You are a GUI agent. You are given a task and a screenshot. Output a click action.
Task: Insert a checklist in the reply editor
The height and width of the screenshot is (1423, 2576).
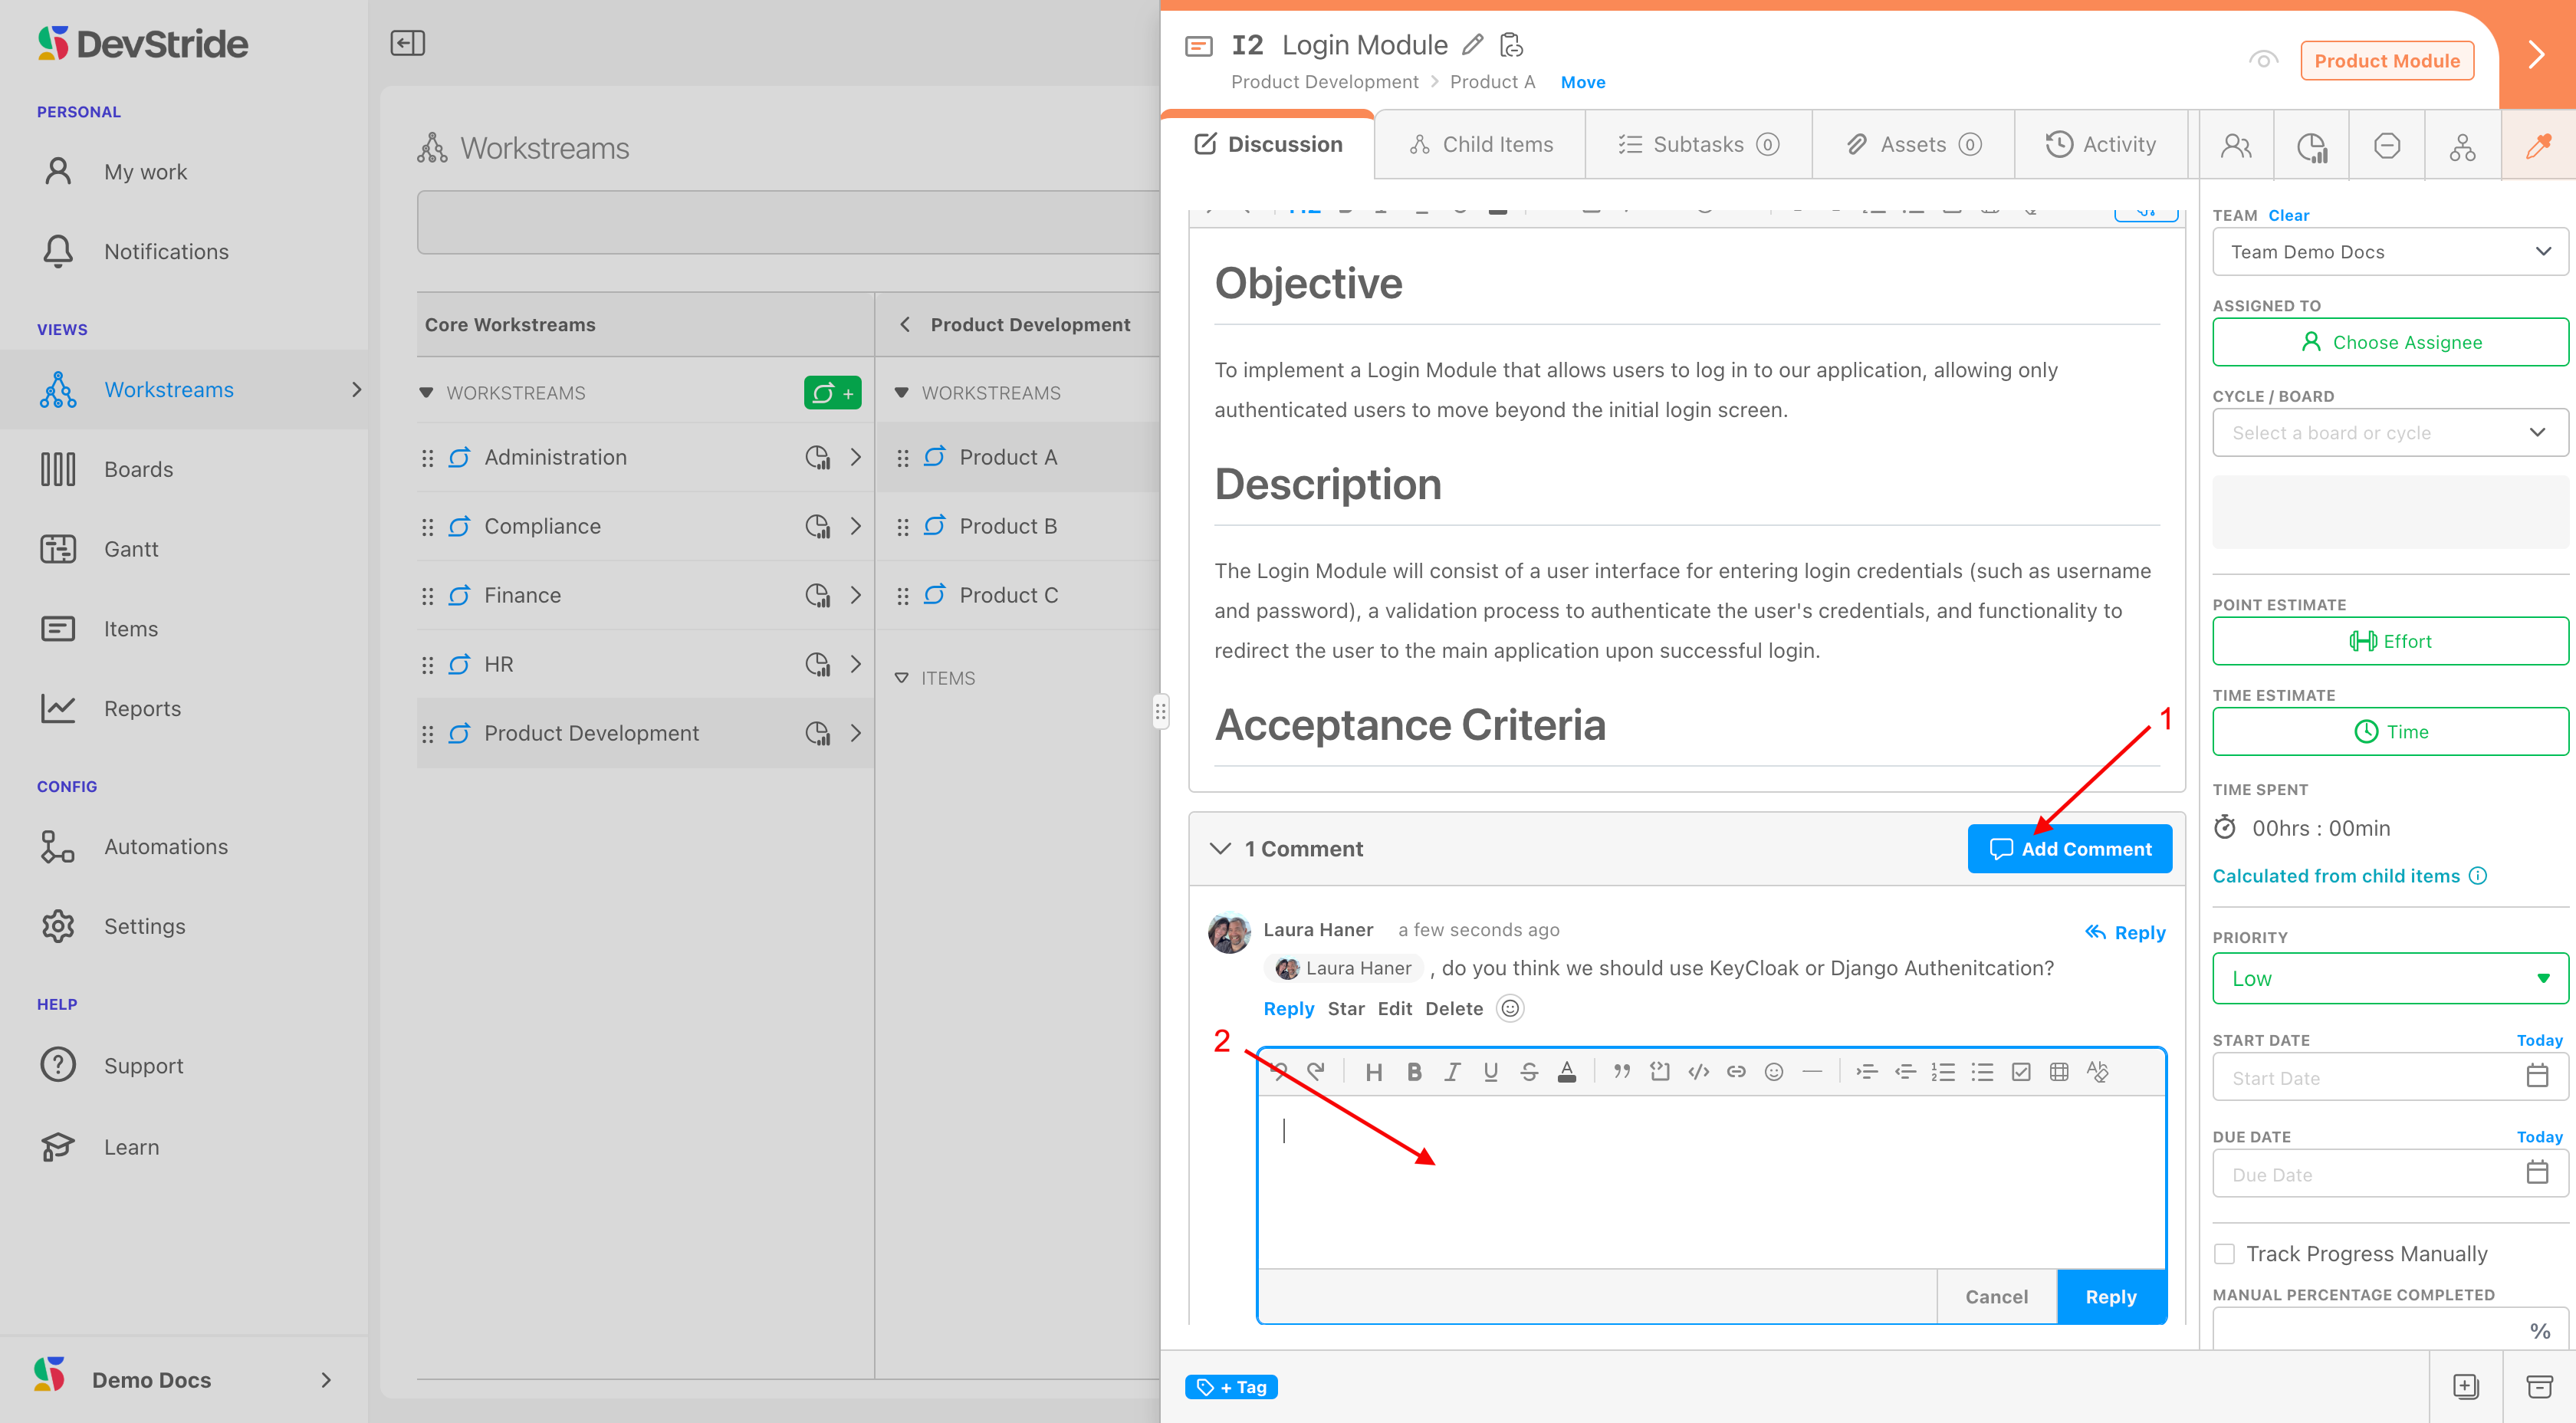click(x=2021, y=1072)
